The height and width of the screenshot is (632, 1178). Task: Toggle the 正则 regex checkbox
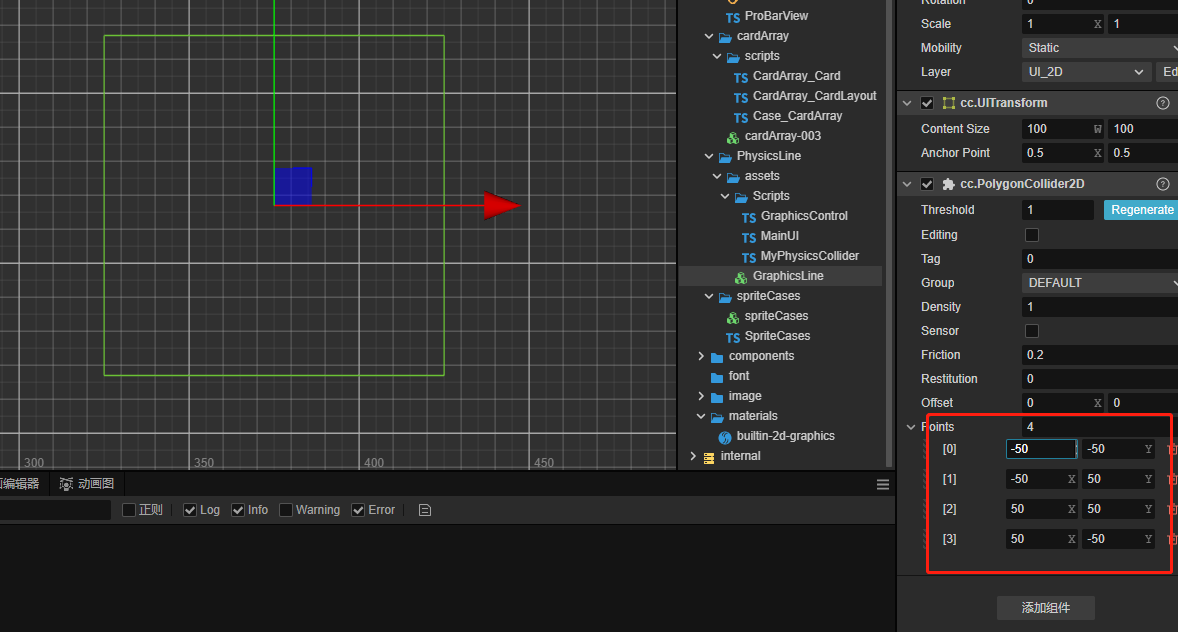pyautogui.click(x=128, y=510)
